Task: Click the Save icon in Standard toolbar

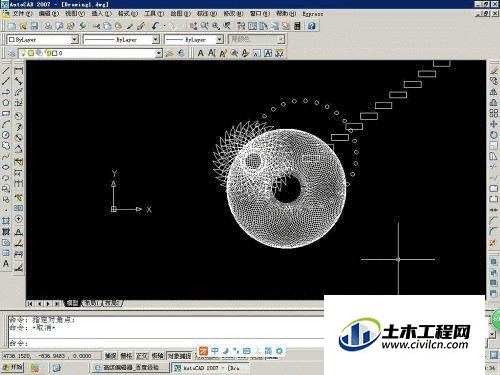Action: coord(34,26)
